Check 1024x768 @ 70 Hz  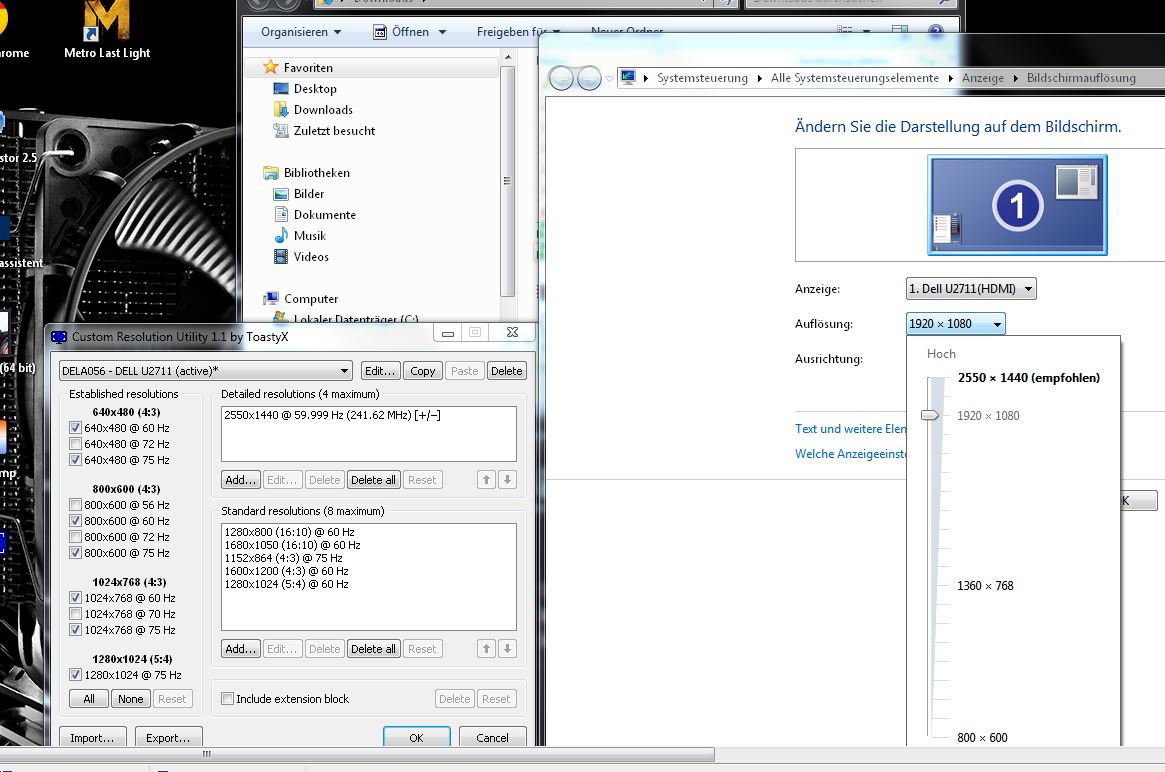pyautogui.click(x=75, y=614)
